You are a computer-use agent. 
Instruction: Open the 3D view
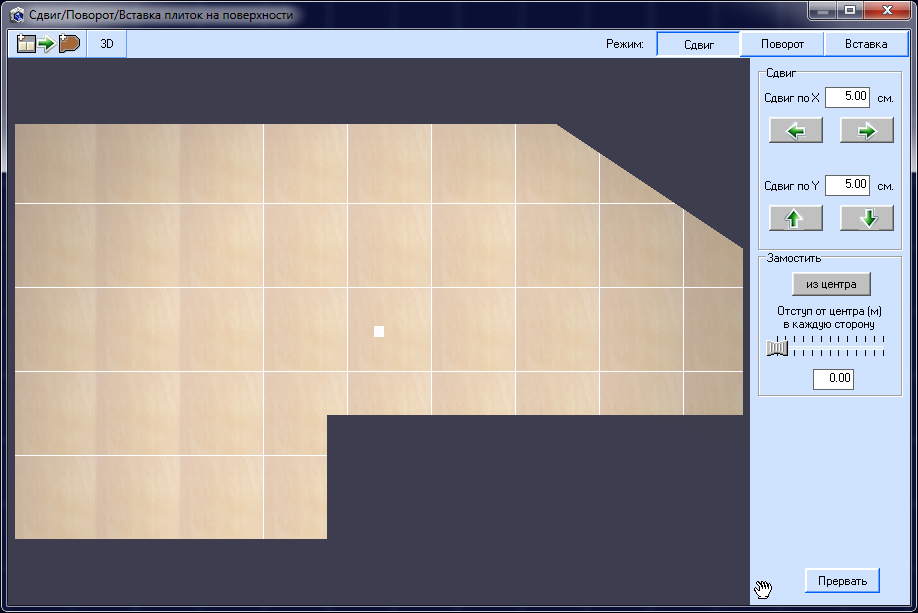(x=107, y=44)
